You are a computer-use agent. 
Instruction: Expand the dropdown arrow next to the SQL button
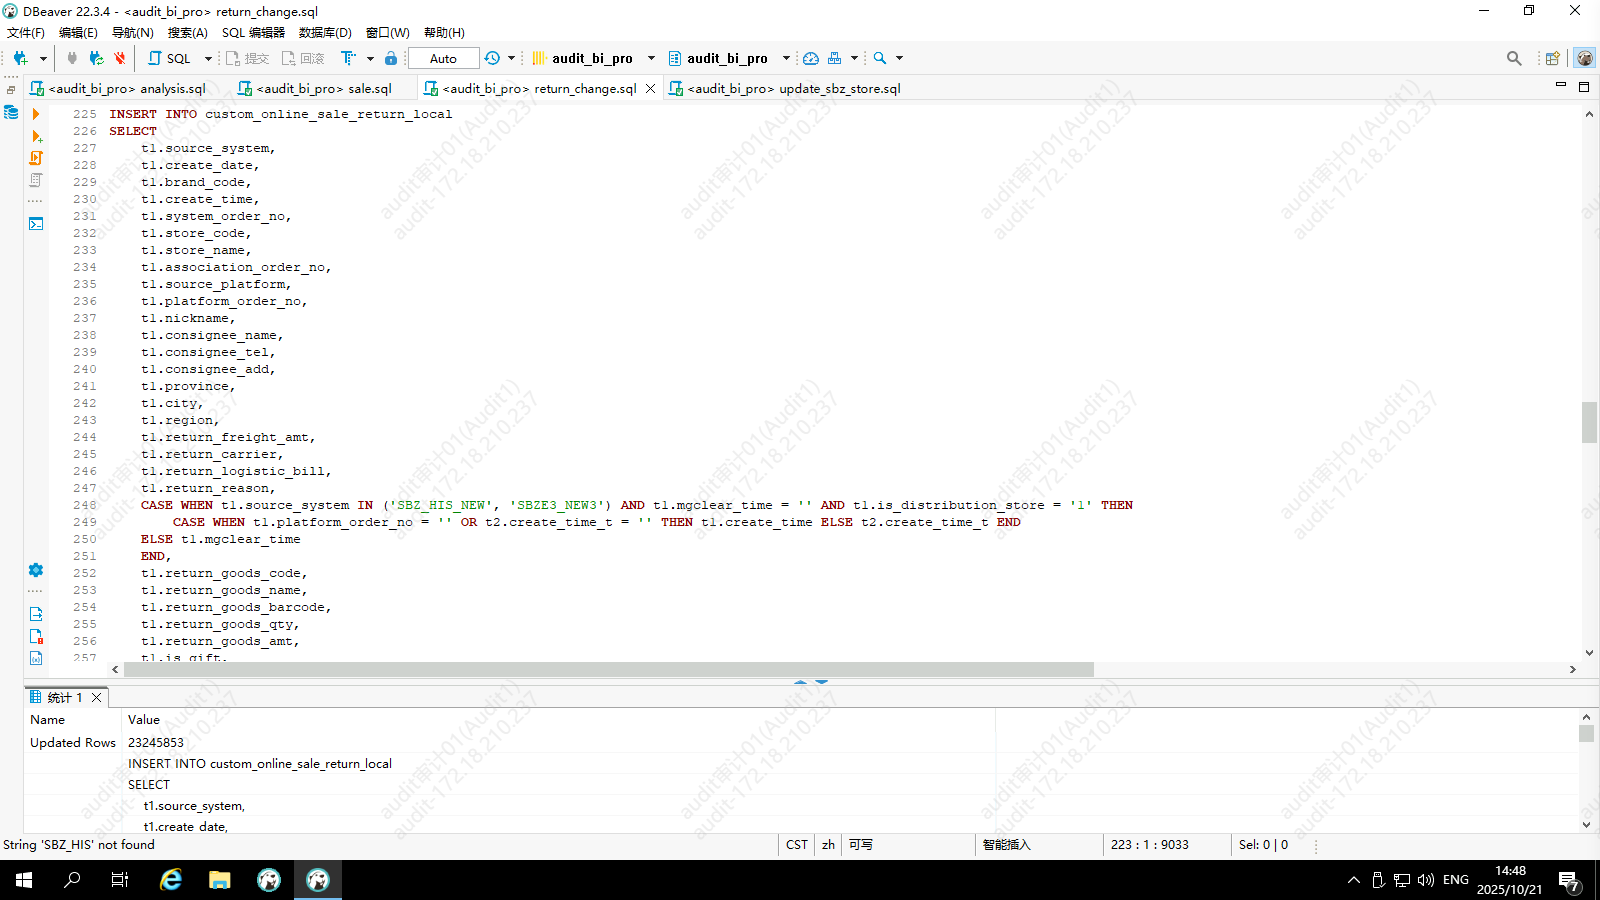coord(208,58)
